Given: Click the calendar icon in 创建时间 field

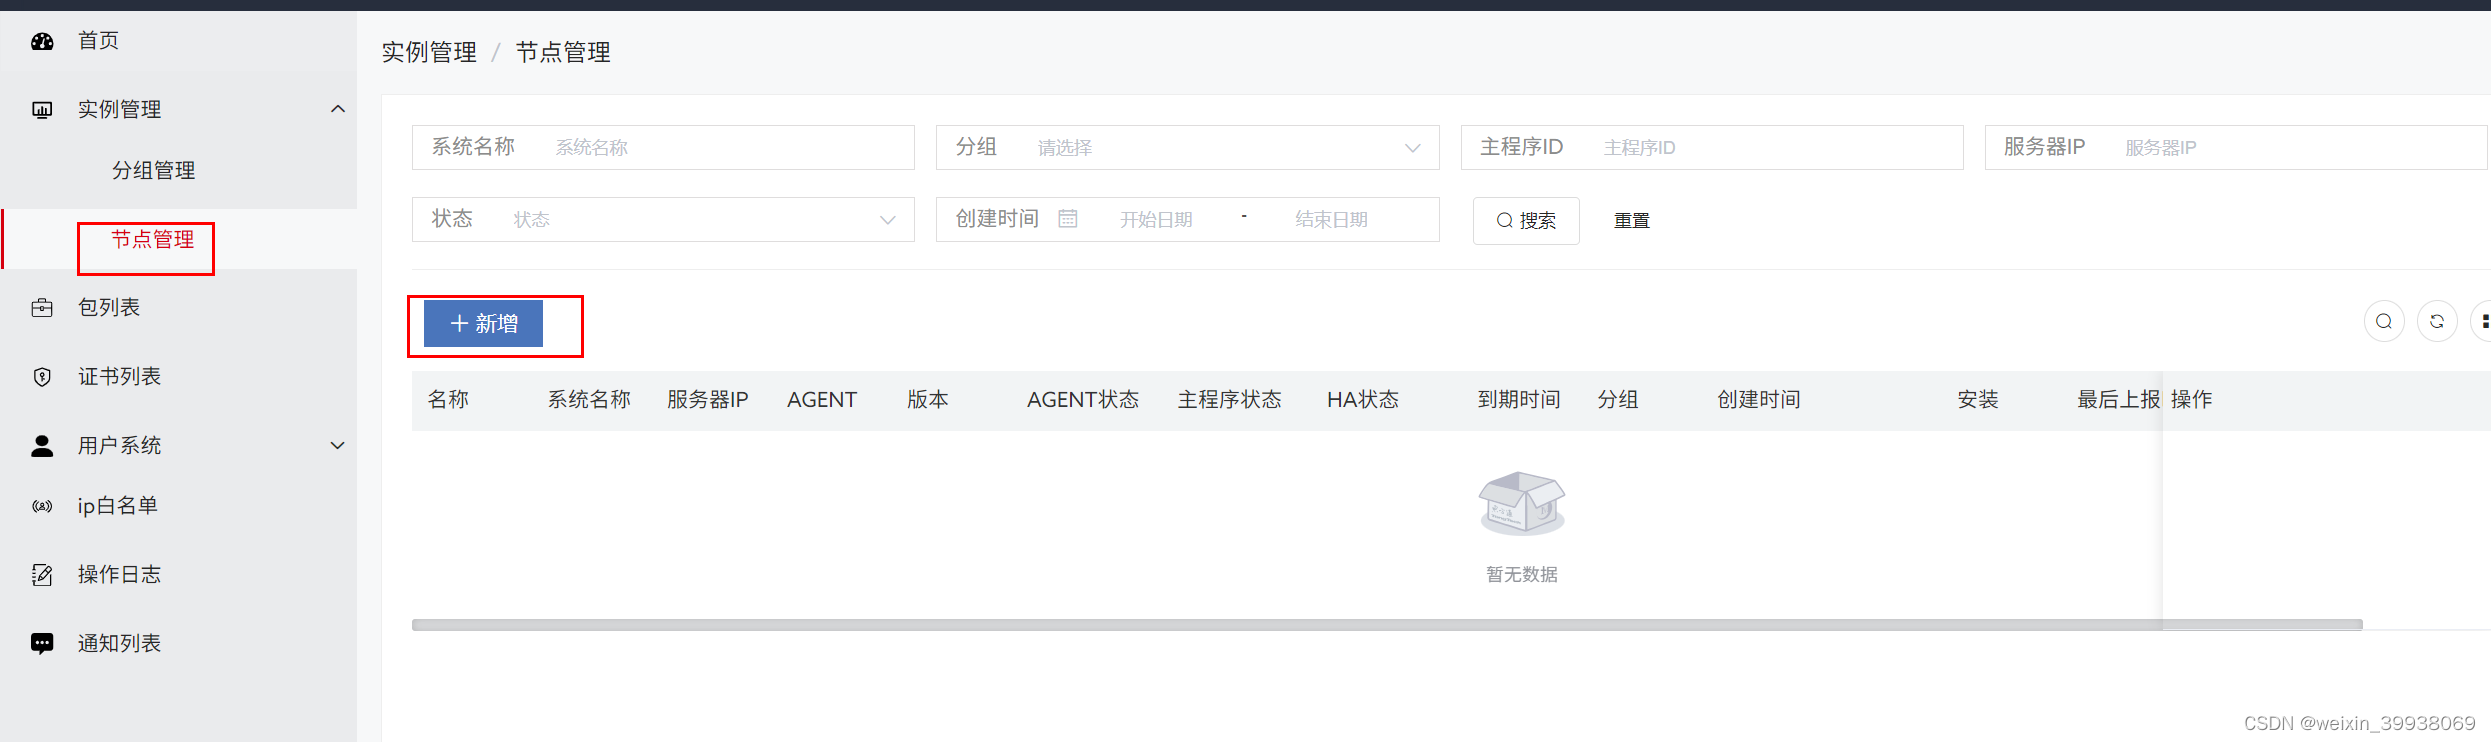Looking at the screenshot, I should [1068, 219].
